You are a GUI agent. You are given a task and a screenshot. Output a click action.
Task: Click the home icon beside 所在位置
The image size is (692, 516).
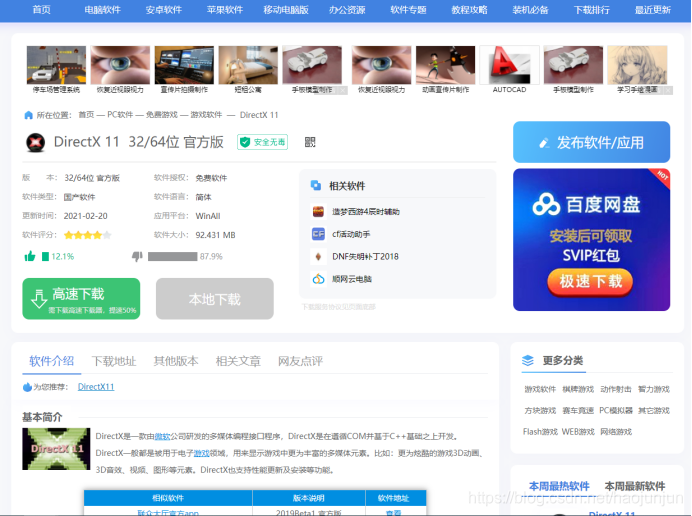28,115
